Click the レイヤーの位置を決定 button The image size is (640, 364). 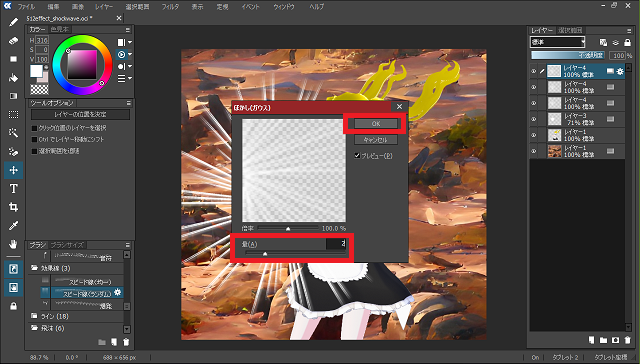[80, 115]
